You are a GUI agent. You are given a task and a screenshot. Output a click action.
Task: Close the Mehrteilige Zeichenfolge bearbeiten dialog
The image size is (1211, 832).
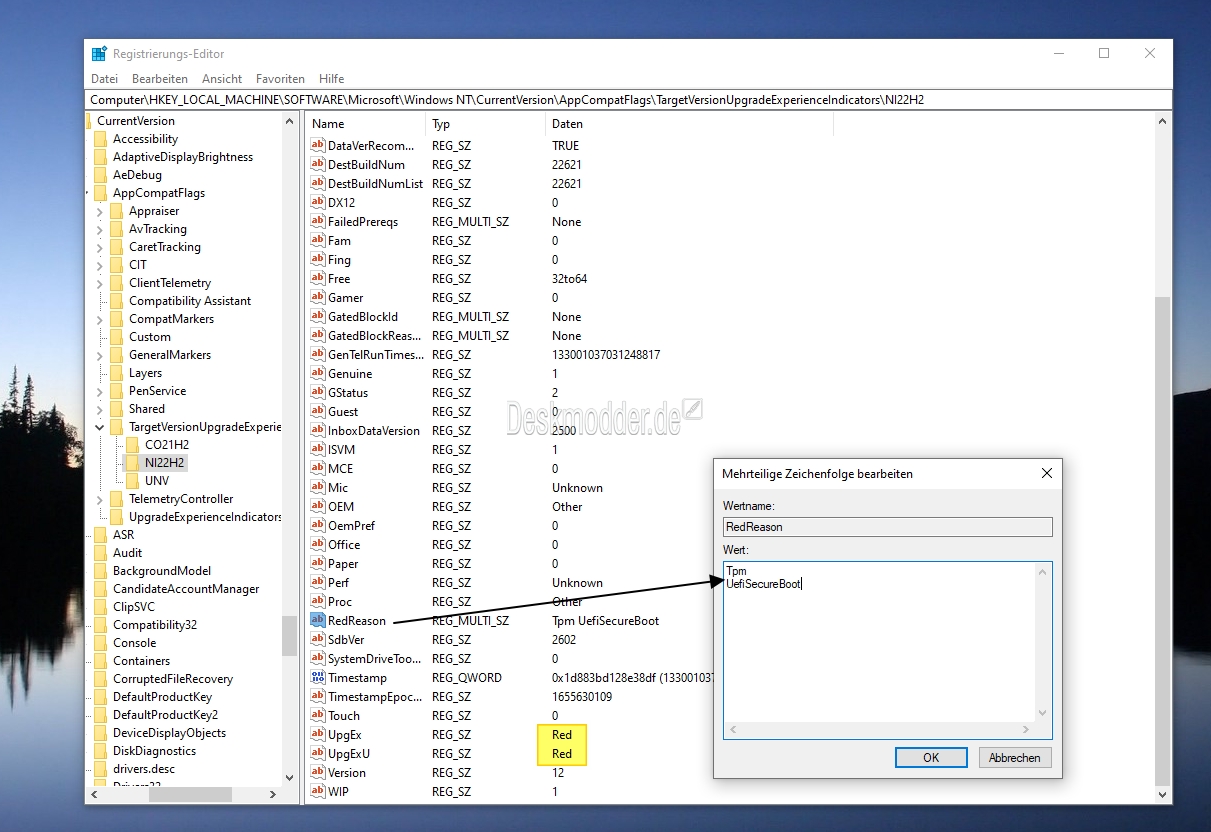coord(1046,473)
